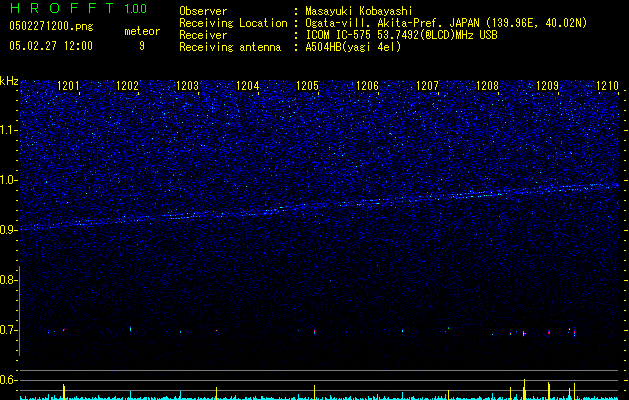The height and width of the screenshot is (400, 629).
Task: Click the date stamp 05.02.27 12:00
Action: pyautogui.click(x=51, y=46)
